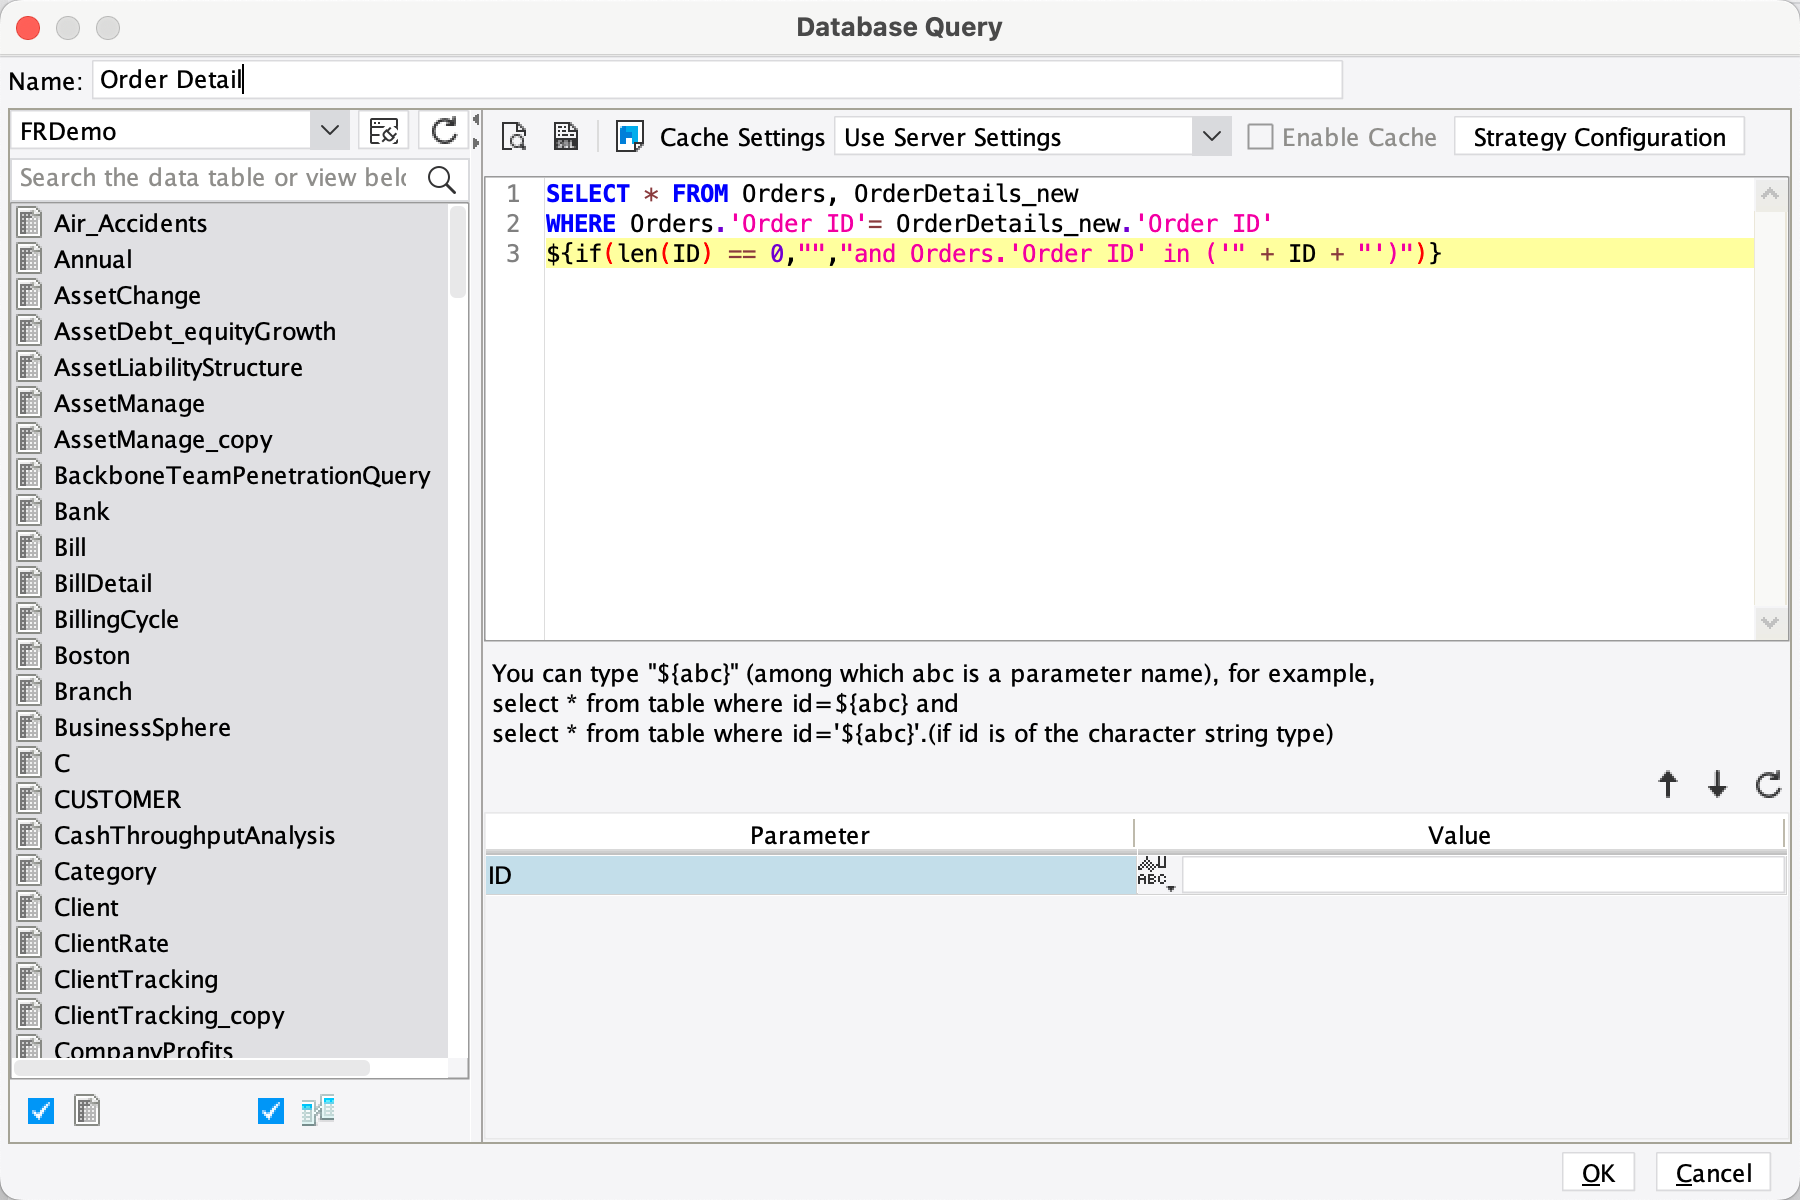Click line 3 of the SQL editor
Image resolution: width=1800 pixels, height=1200 pixels.
point(1149,253)
